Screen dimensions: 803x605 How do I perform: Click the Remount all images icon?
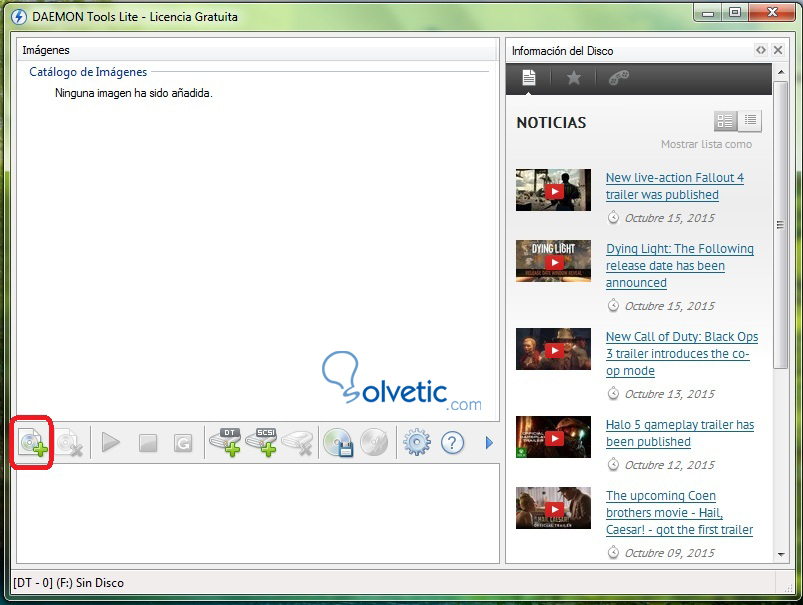pyautogui.click(x=183, y=443)
